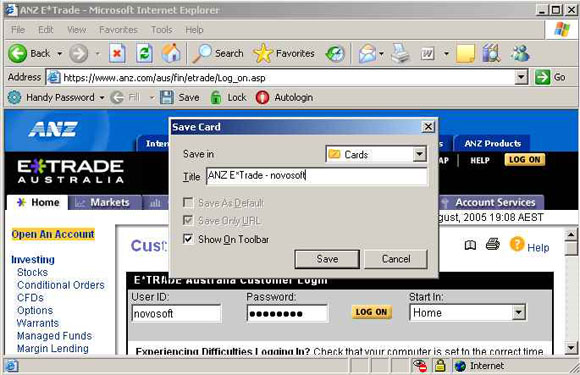The image size is (580, 375).
Task: Click the Title text field
Action: click(317, 176)
